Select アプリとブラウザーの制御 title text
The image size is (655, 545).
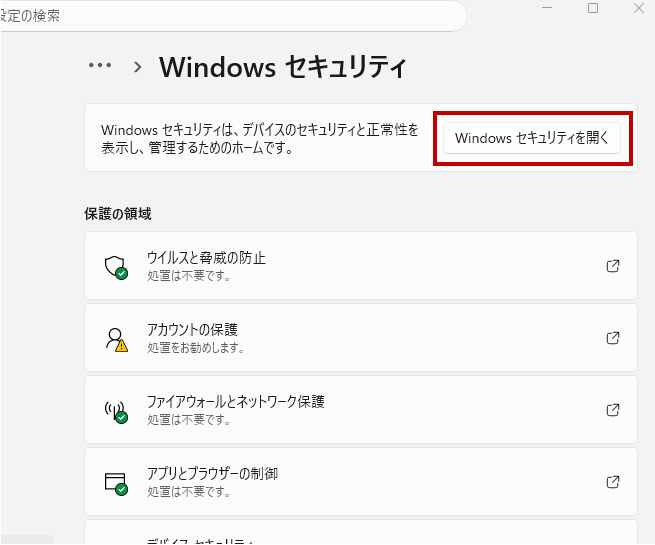[x=212, y=474]
